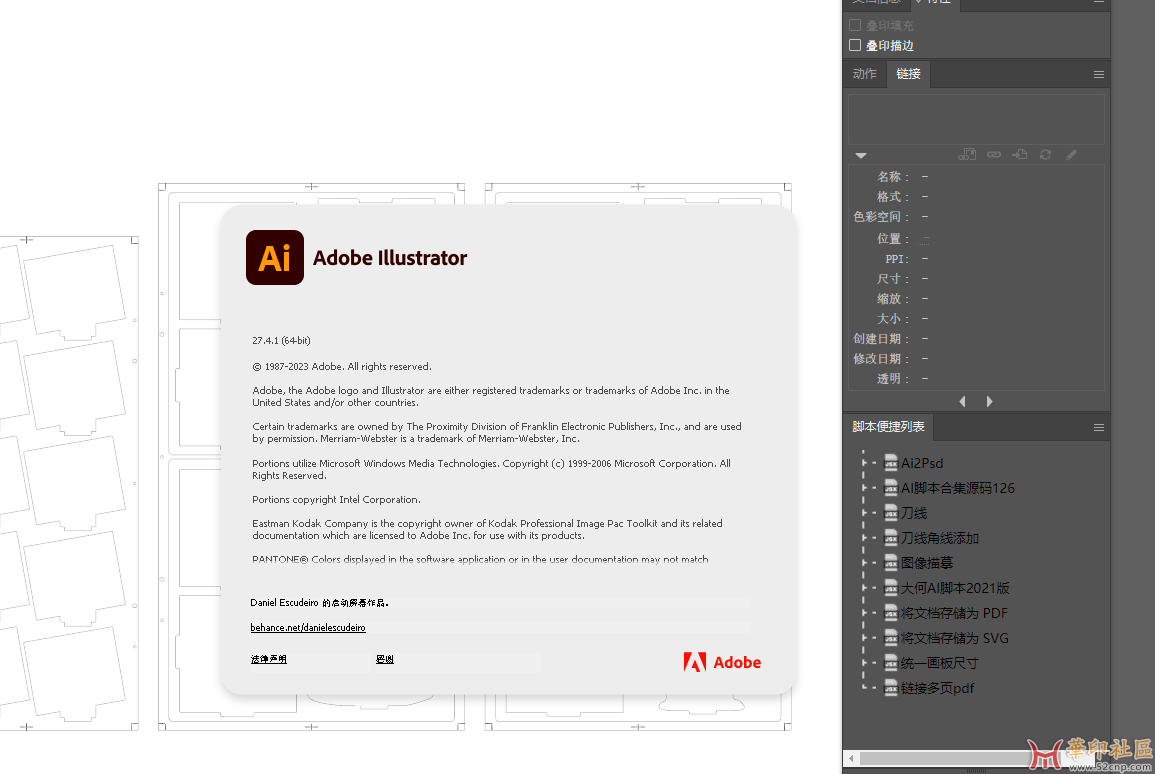Image resolution: width=1155 pixels, height=774 pixels.
Task: Click the Portions copyright Intel Corporation line
Action: (337, 499)
